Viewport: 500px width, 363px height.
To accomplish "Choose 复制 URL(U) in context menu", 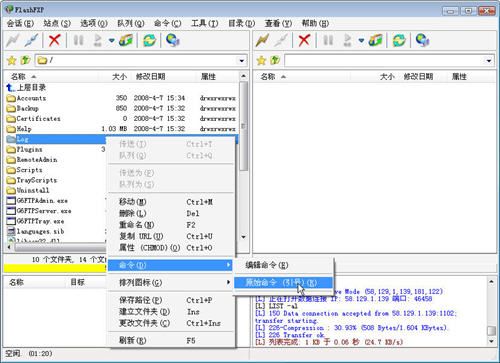I will pyautogui.click(x=171, y=236).
